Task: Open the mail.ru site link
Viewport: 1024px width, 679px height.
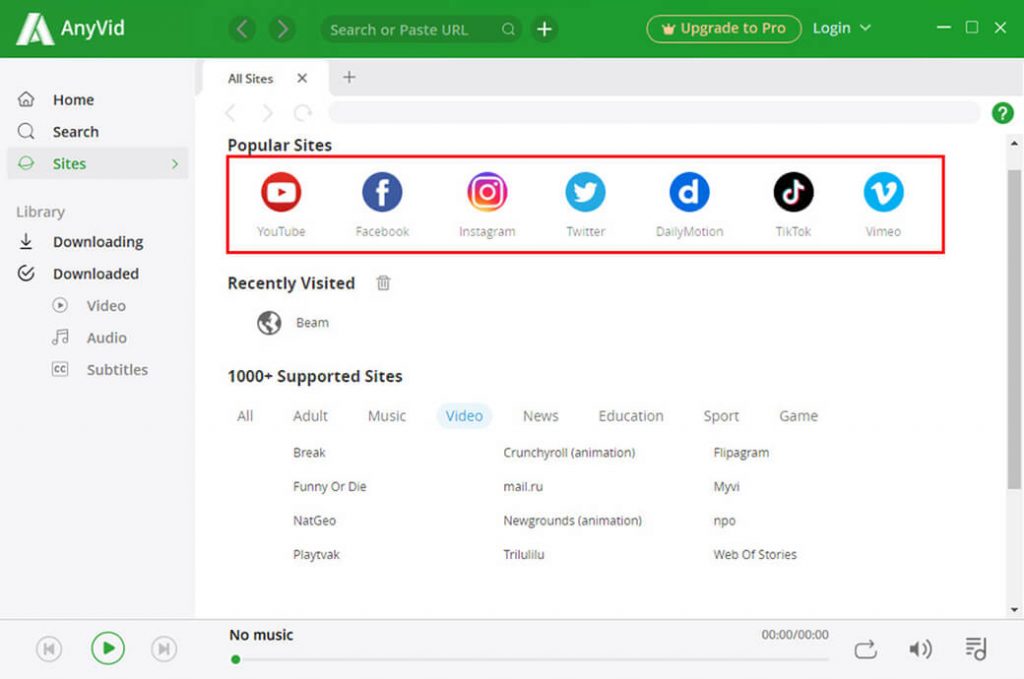Action: pos(523,486)
